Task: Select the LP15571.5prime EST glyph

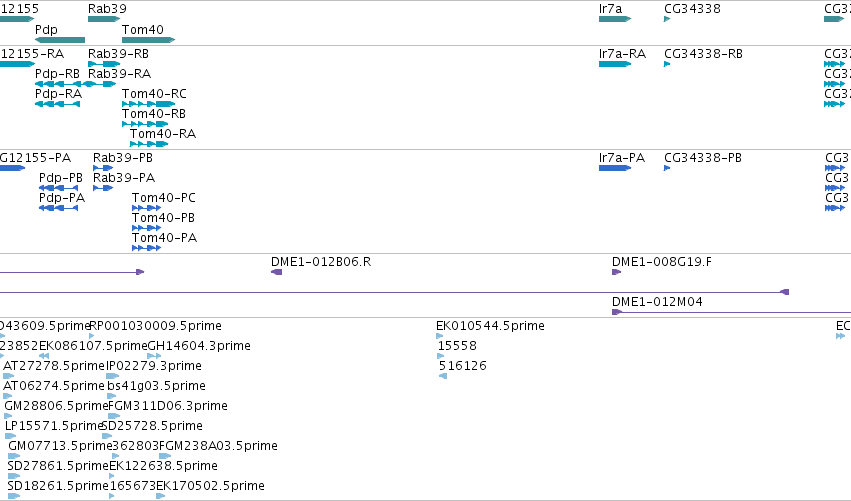Action: coord(11,437)
